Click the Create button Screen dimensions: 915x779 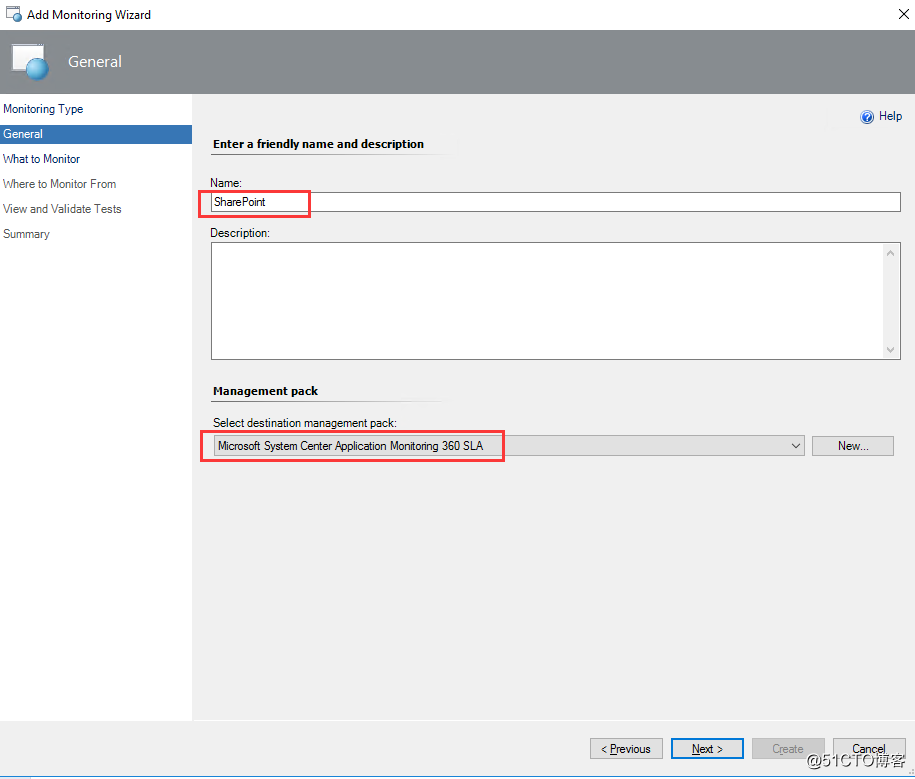(x=788, y=749)
